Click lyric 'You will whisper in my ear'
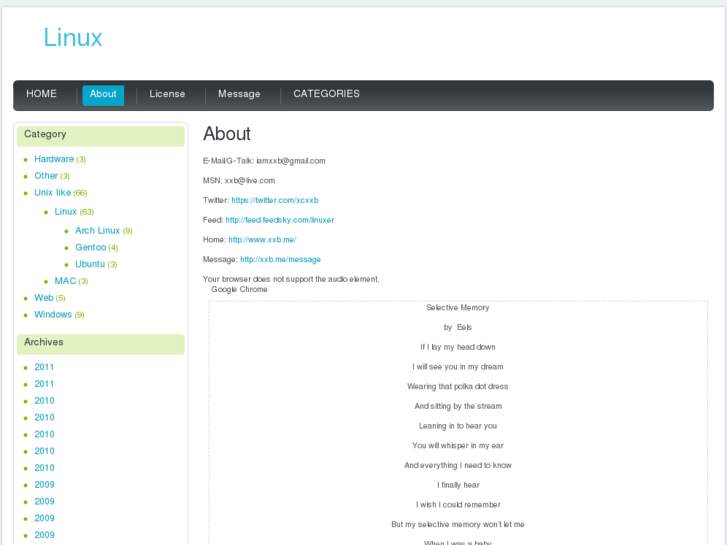 tap(458, 446)
